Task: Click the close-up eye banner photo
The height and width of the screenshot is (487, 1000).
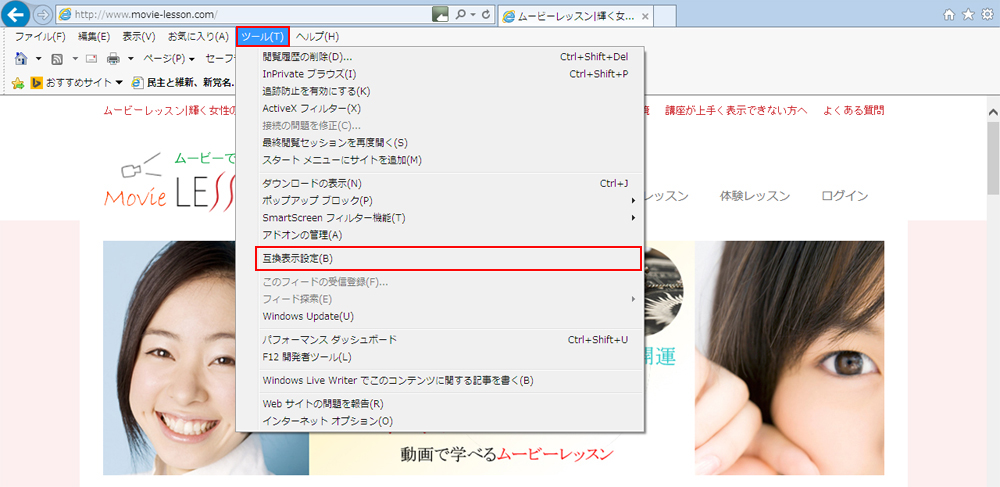Action: (x=790, y=358)
